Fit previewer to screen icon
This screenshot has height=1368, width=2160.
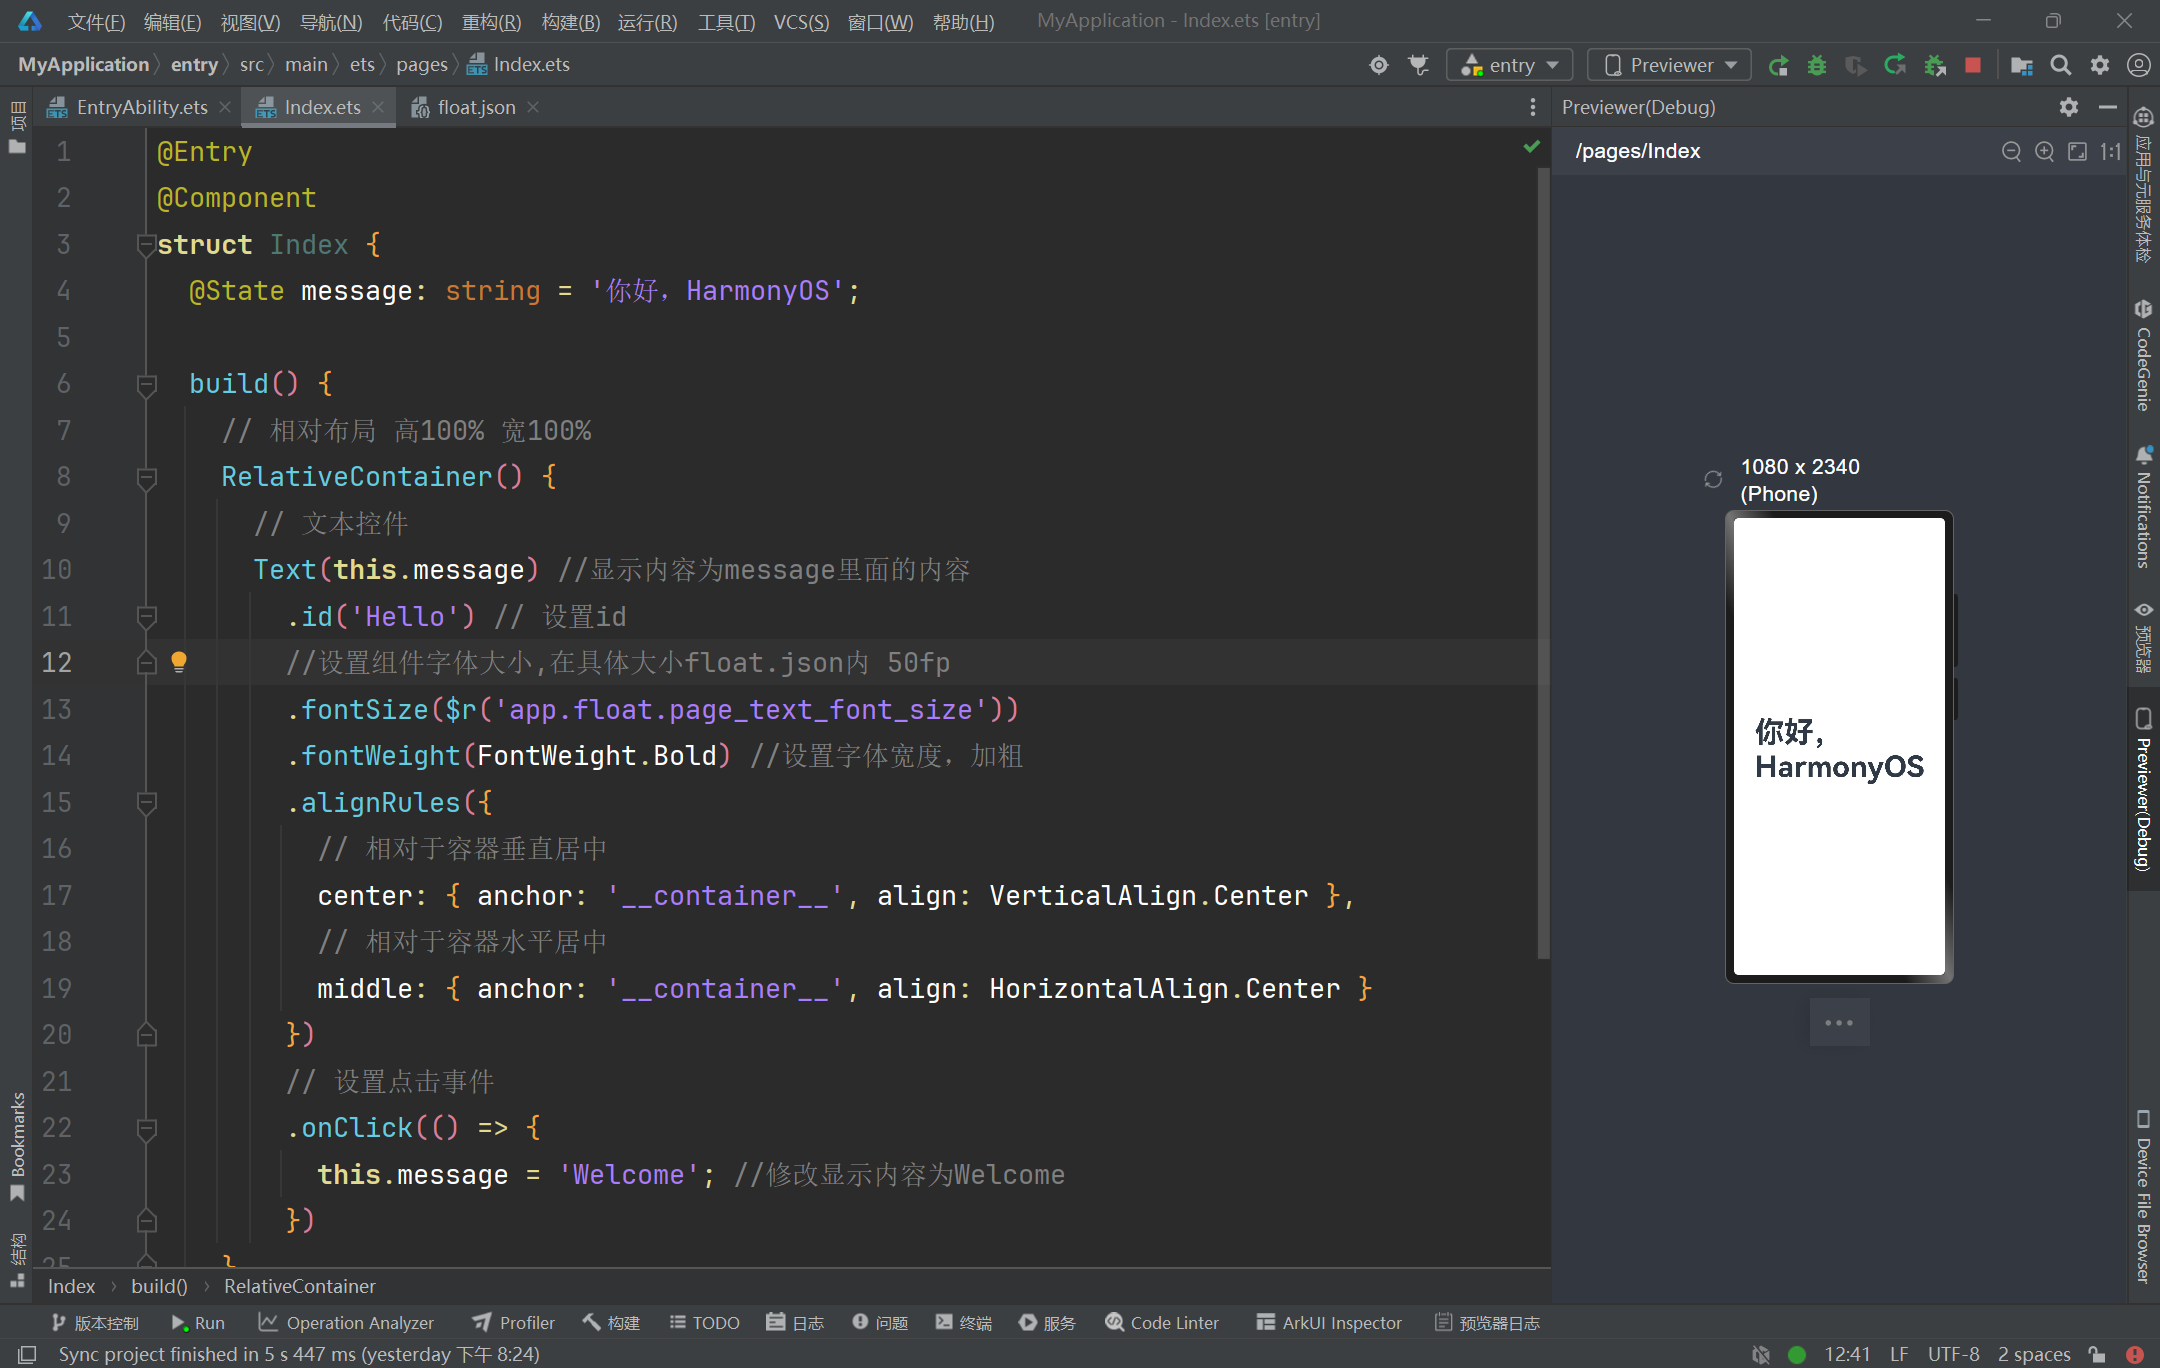[2078, 151]
